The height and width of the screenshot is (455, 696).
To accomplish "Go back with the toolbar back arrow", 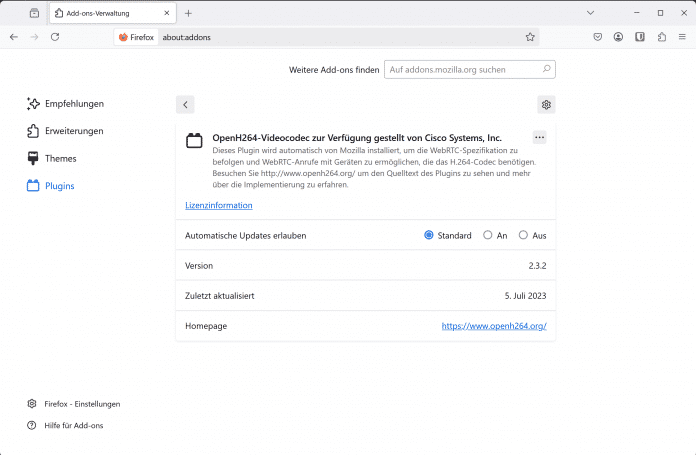I will coord(14,37).
